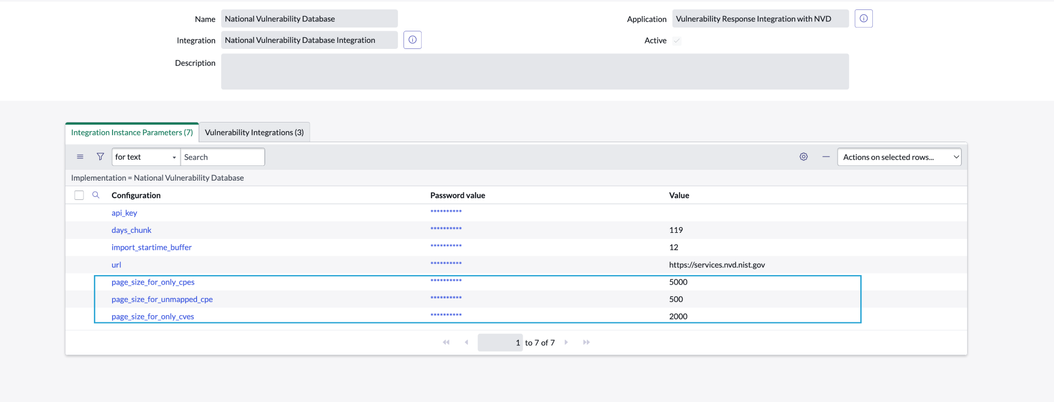Click https://services.nvd.nist.gov value

tap(717, 265)
